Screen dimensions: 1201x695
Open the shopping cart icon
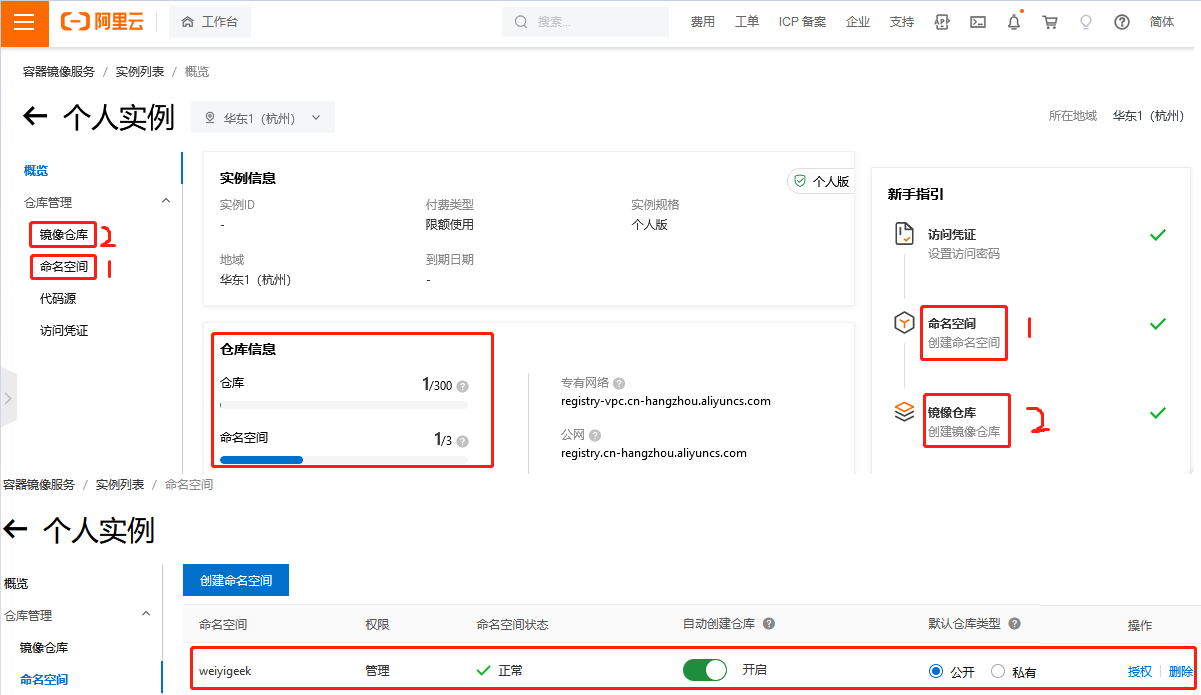tap(1050, 22)
